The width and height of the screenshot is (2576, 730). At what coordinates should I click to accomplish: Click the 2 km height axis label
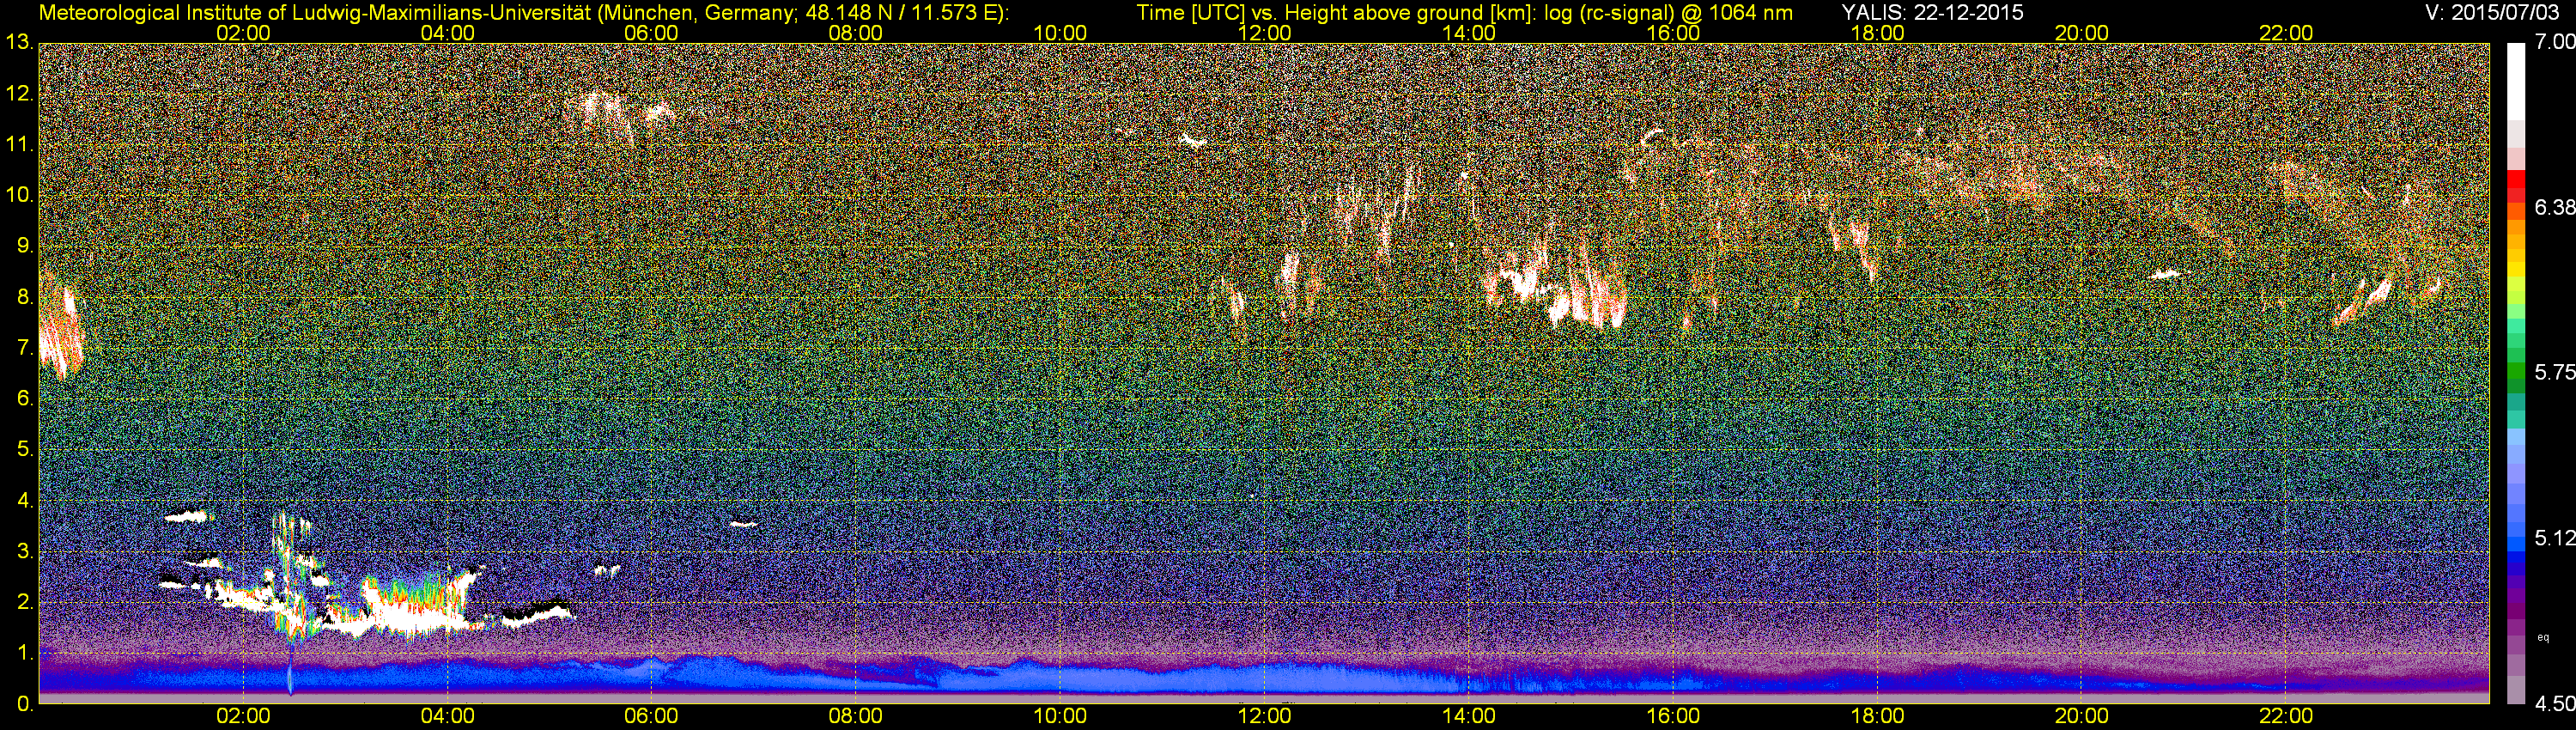[24, 602]
